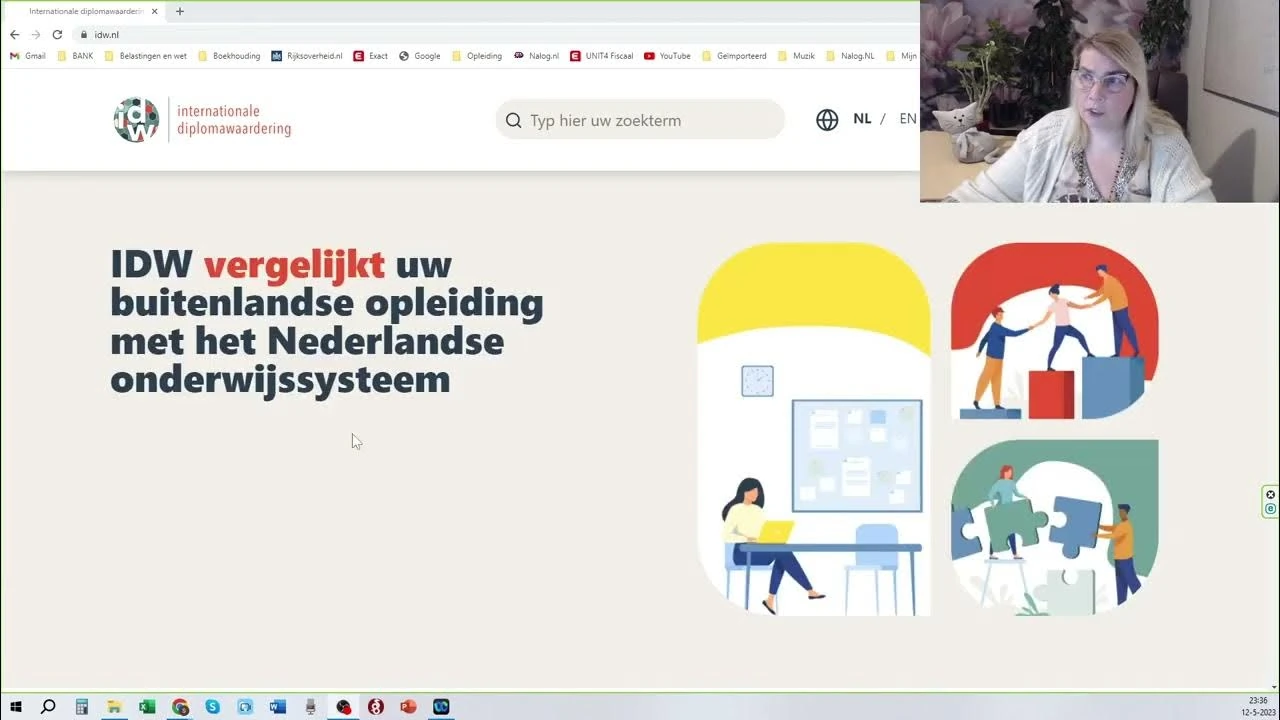Image resolution: width=1280 pixels, height=720 pixels.
Task: Open Skype from the taskbar
Action: pyautogui.click(x=212, y=707)
